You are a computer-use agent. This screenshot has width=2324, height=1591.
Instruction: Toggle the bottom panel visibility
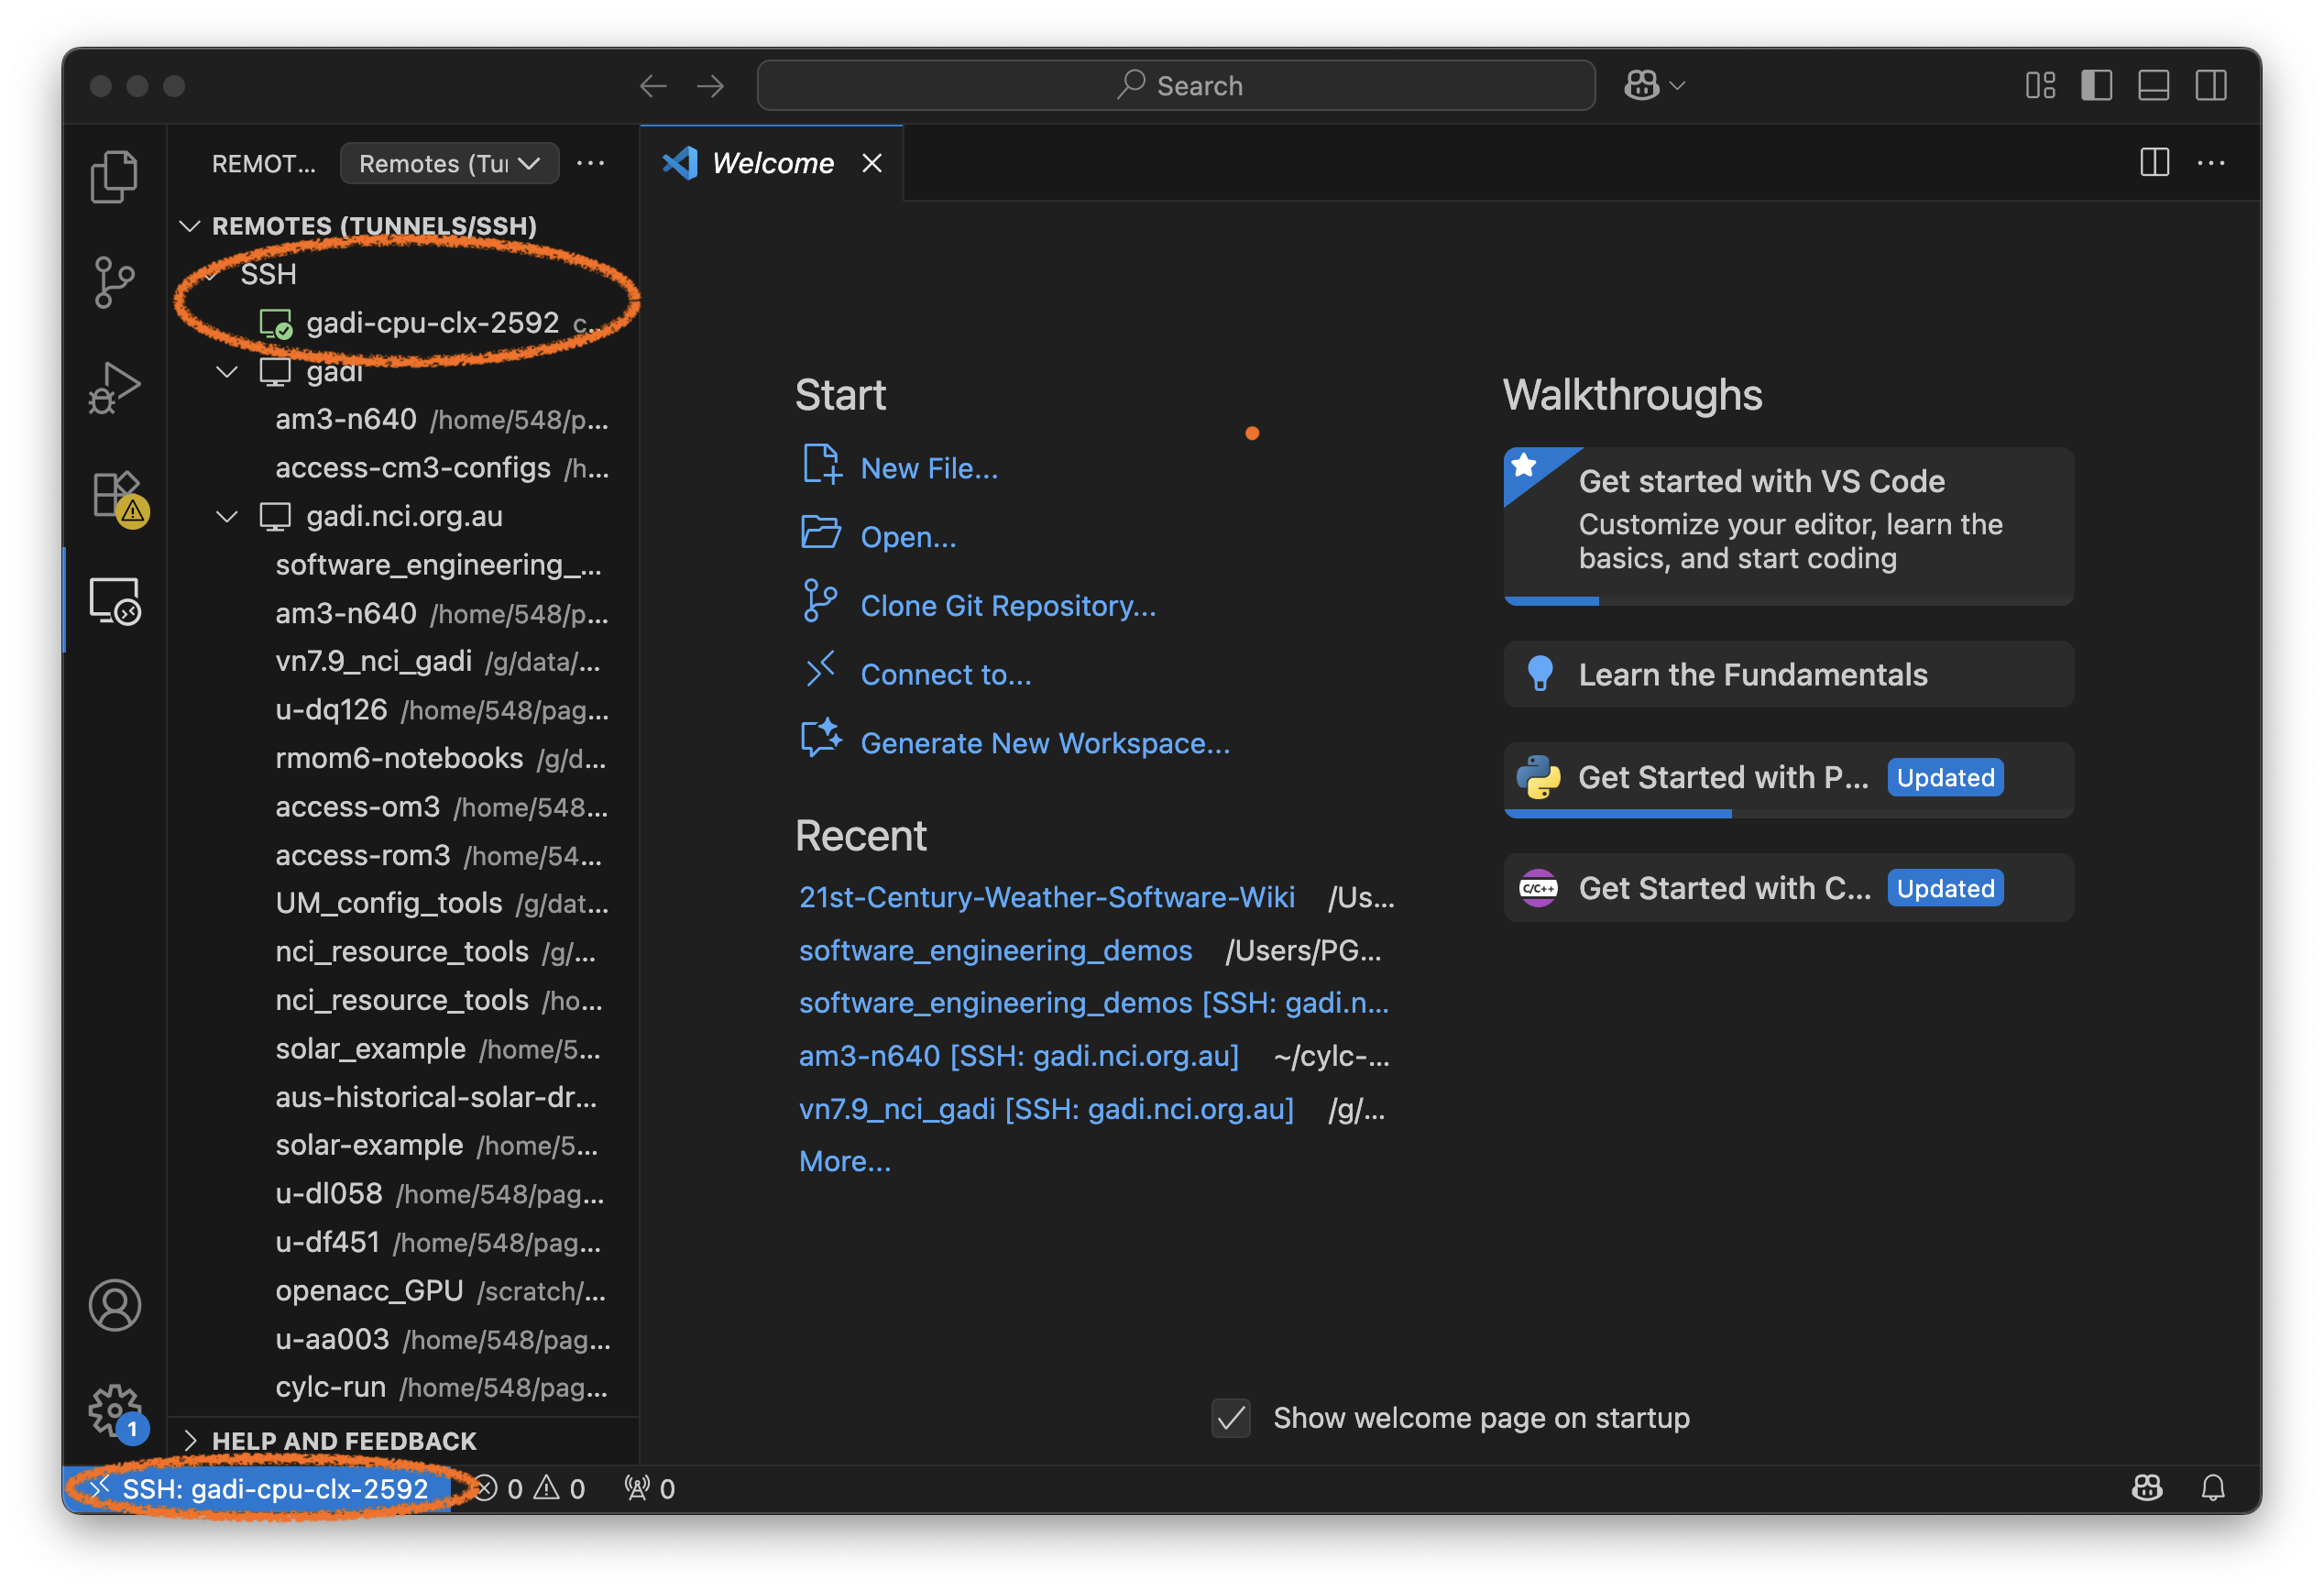(x=2153, y=86)
